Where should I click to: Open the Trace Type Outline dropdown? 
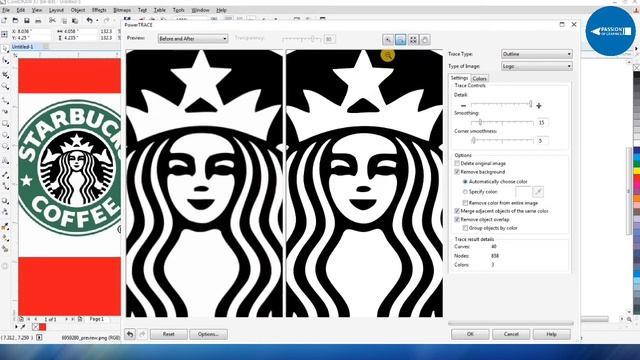point(537,54)
